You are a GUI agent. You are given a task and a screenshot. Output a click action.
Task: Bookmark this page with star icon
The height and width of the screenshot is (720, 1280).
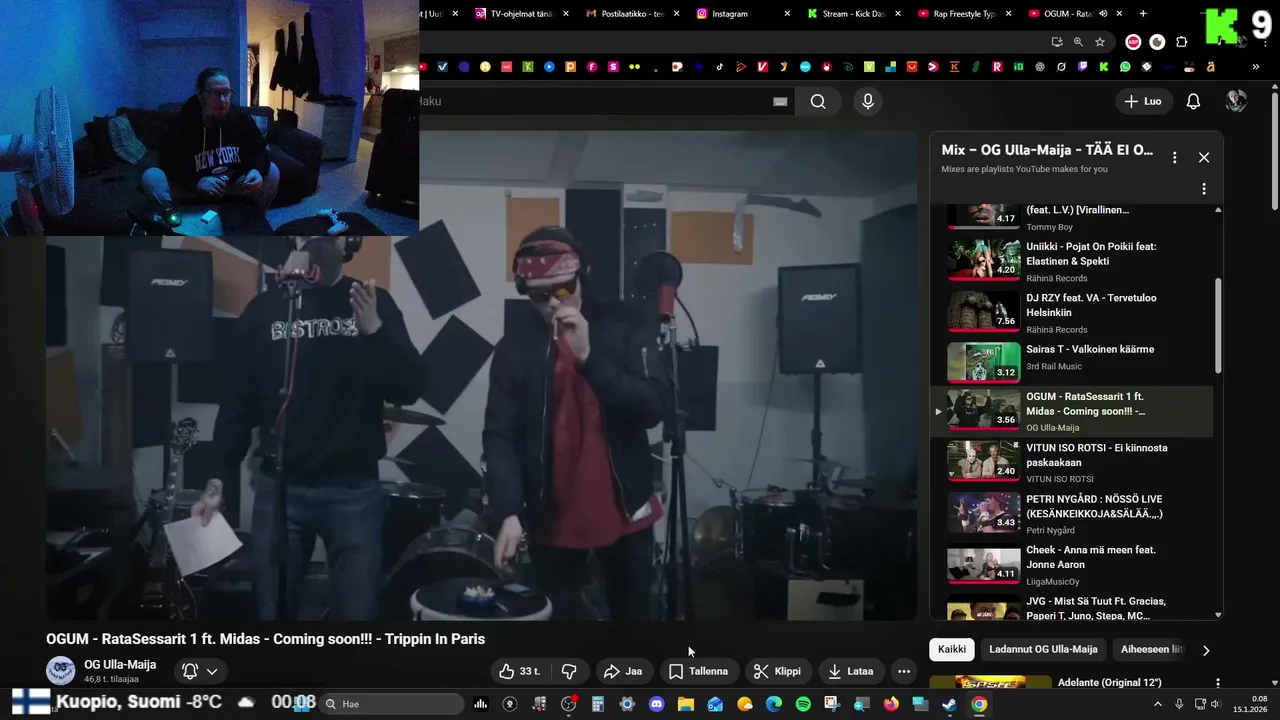1100,42
